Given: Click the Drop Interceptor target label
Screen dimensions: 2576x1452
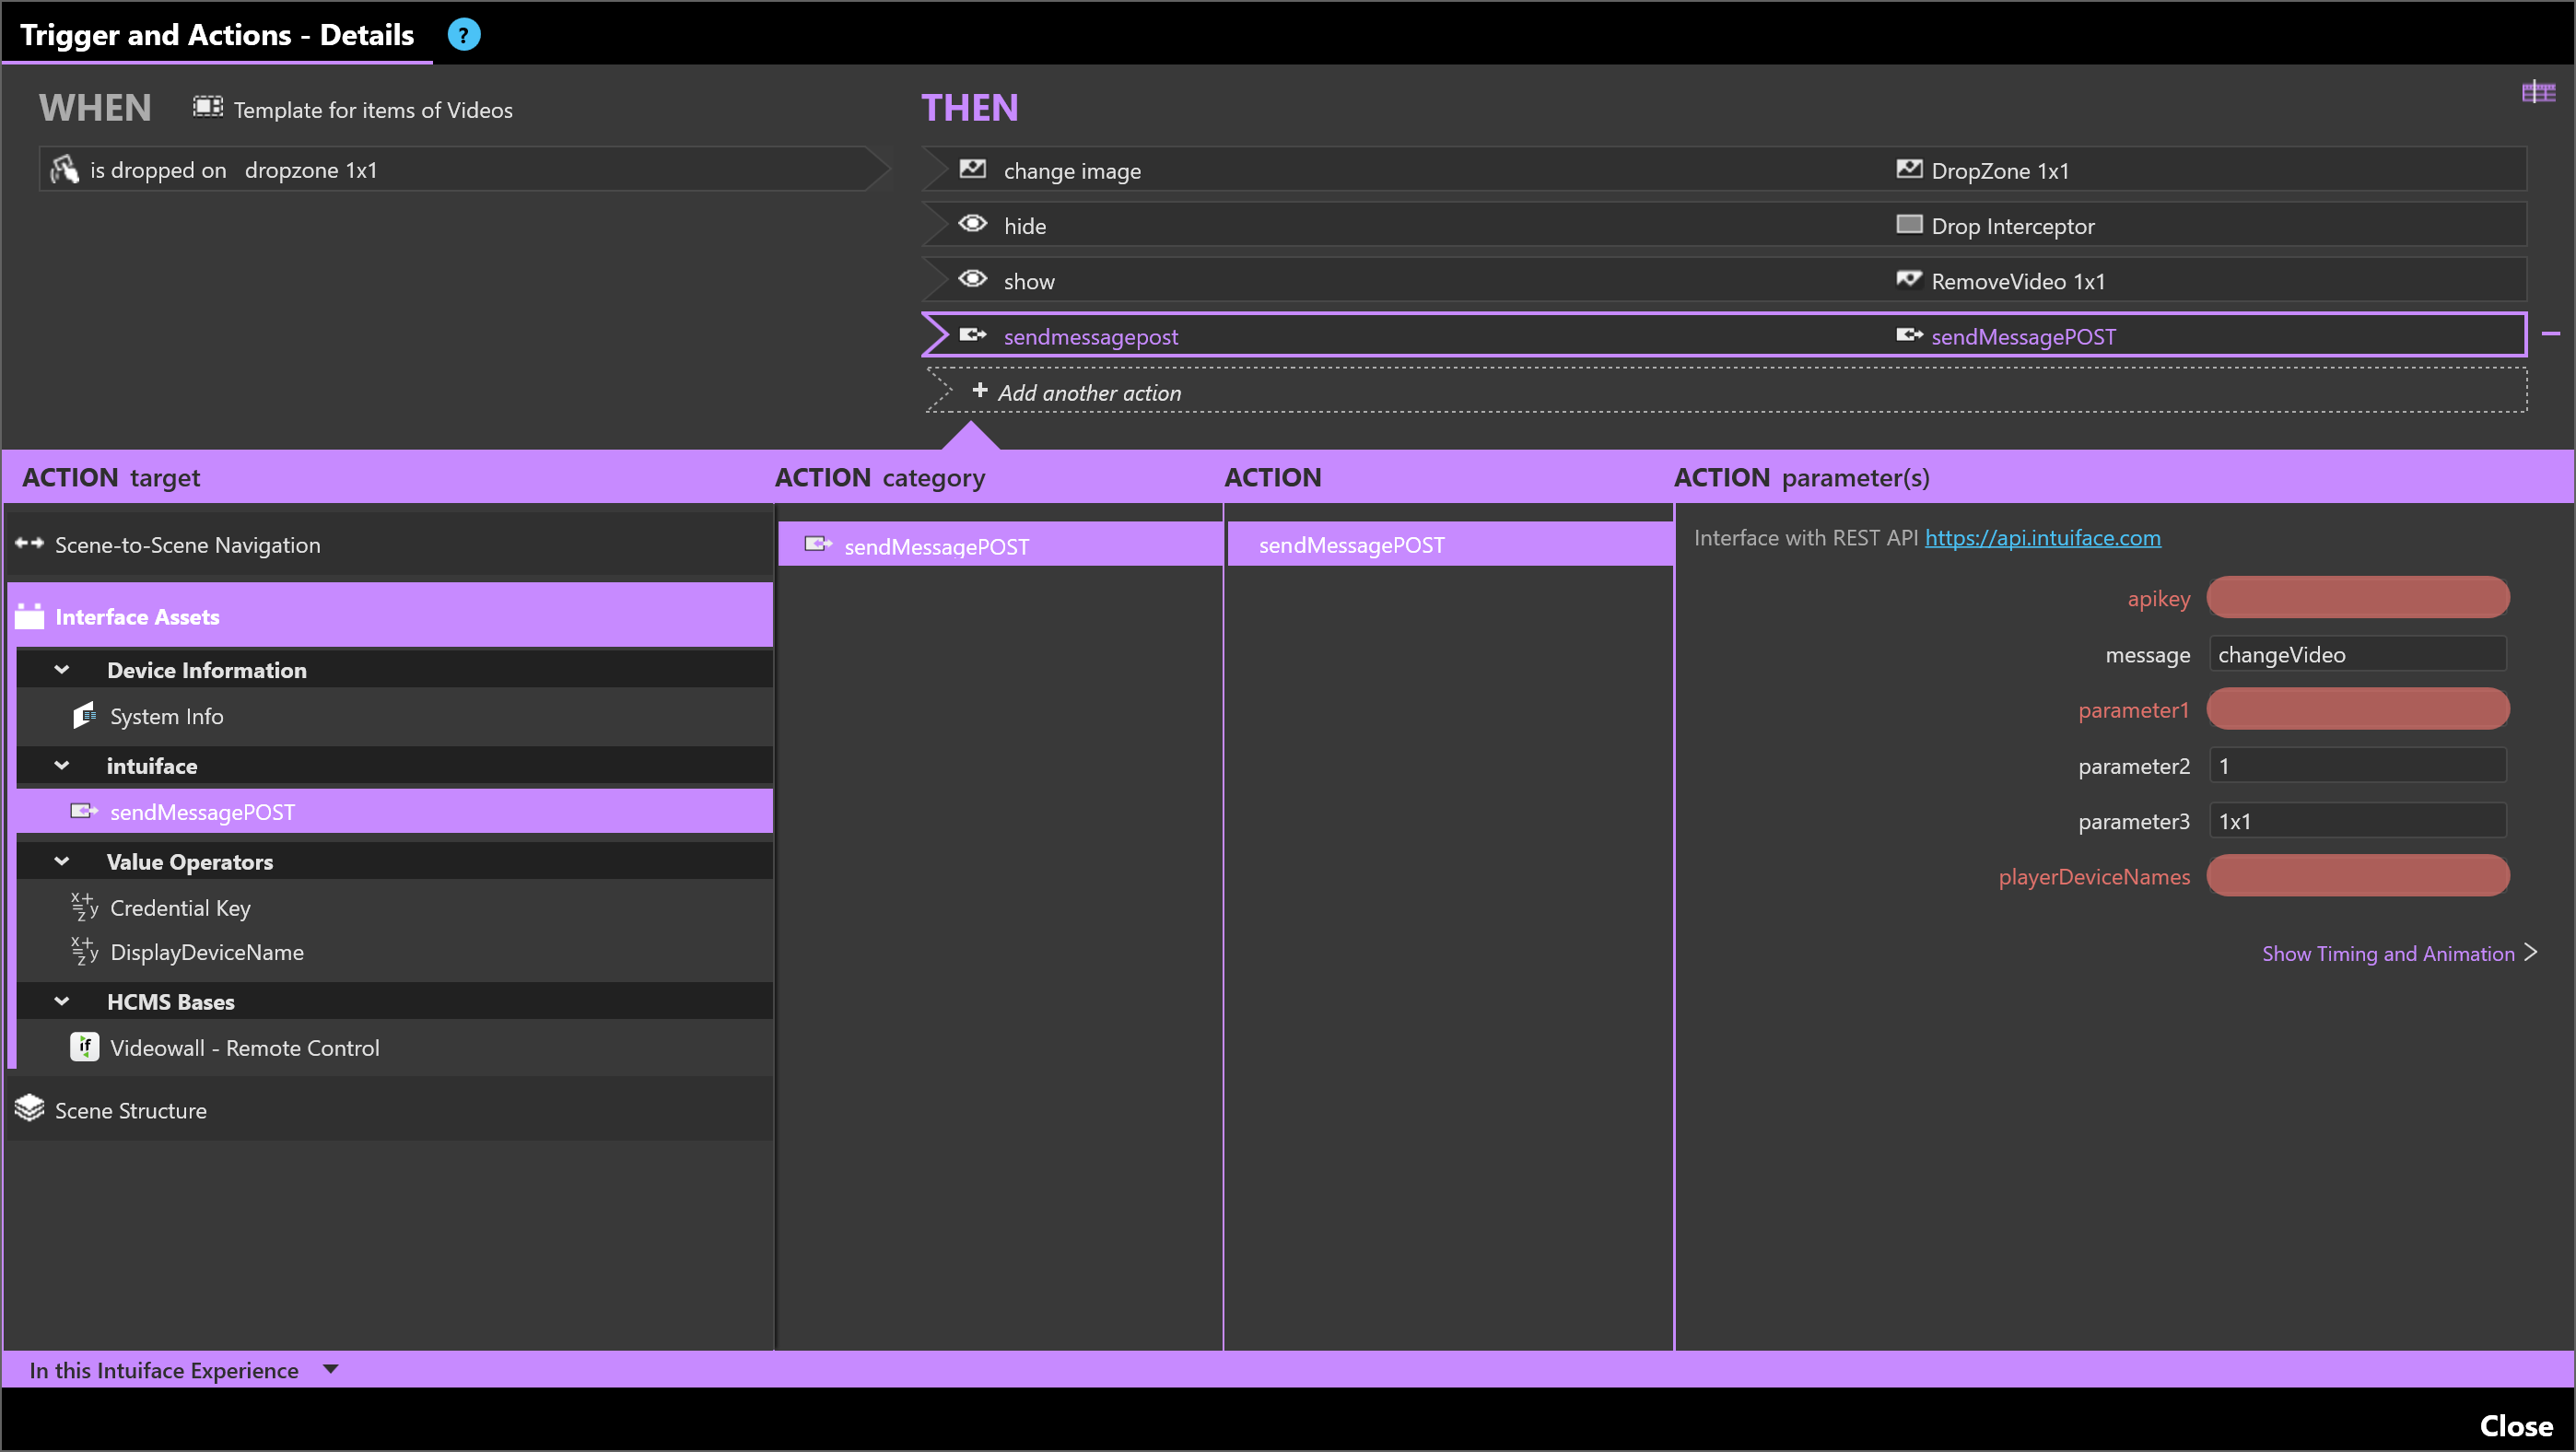Looking at the screenshot, I should [x=2012, y=226].
